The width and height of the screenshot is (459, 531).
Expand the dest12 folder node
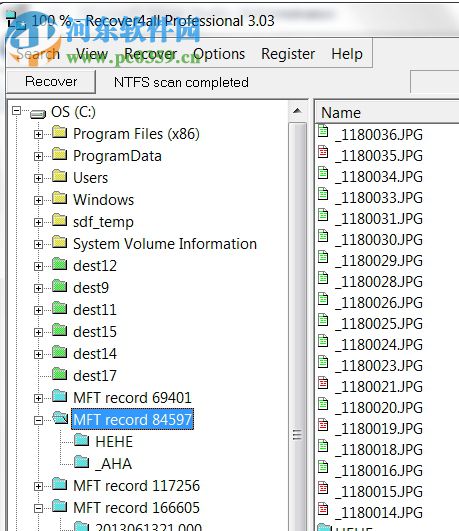click(x=38, y=267)
